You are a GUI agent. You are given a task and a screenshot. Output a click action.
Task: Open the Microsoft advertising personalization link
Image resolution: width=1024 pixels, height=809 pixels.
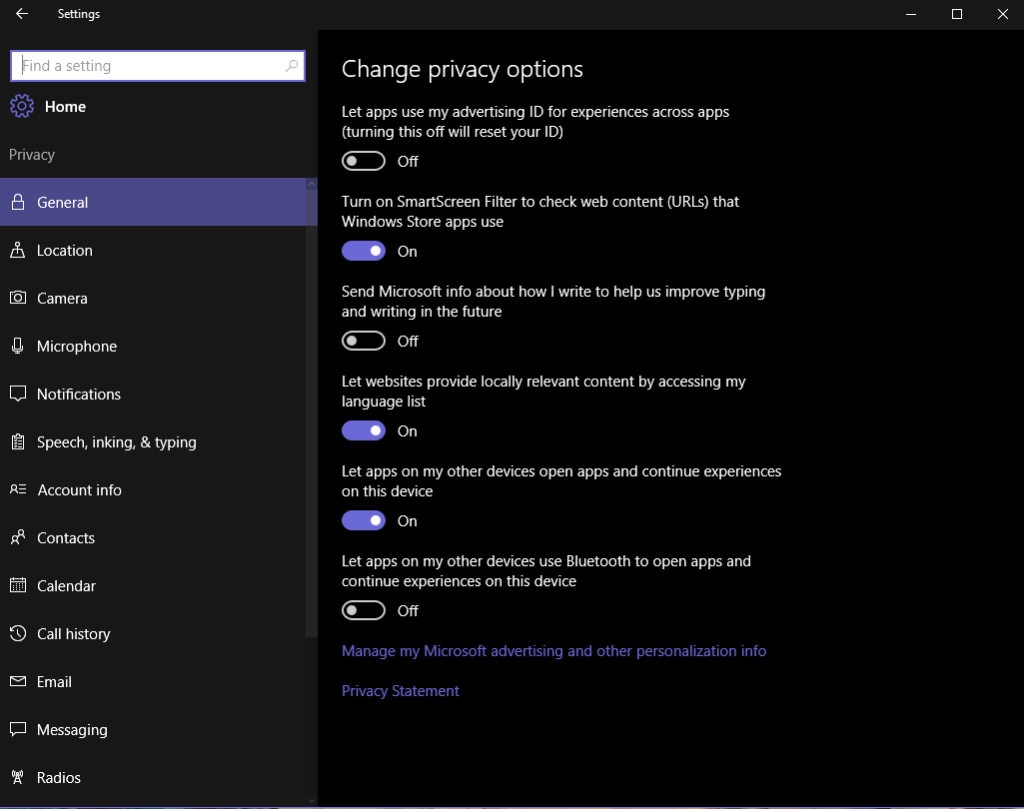pos(554,650)
